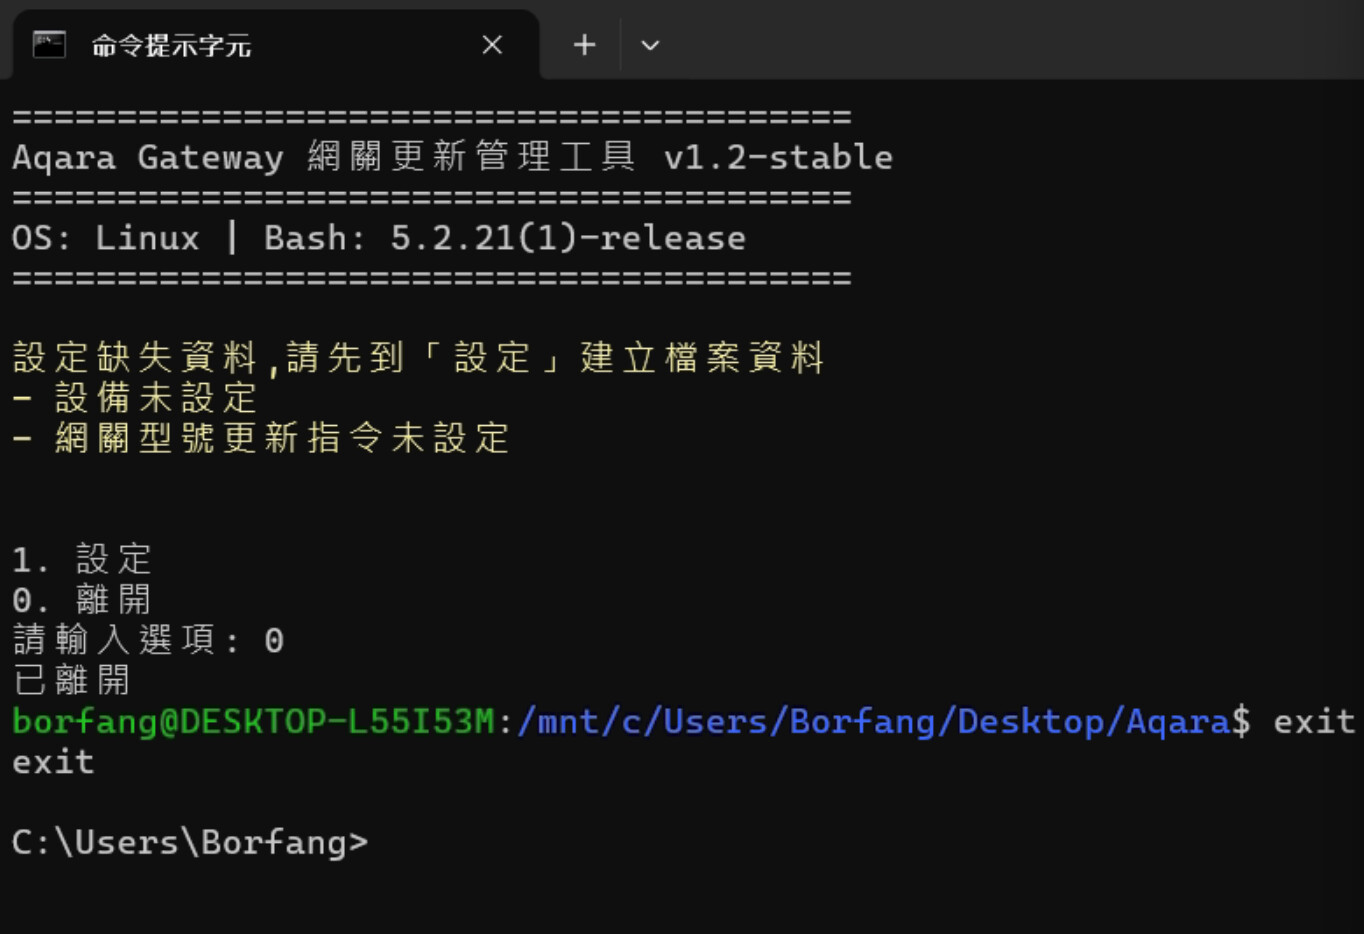Click the green borfang@DESKTOP-L55I53M text
The width and height of the screenshot is (1364, 934).
point(253,721)
